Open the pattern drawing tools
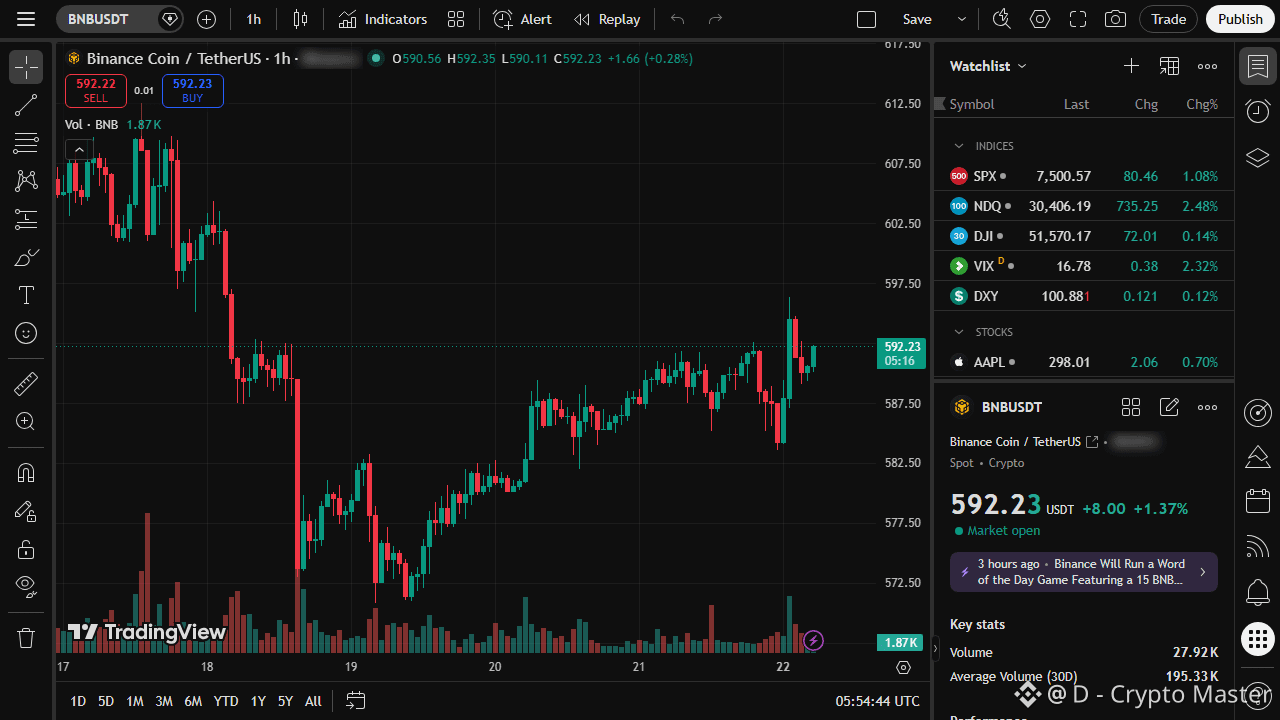 point(26,181)
